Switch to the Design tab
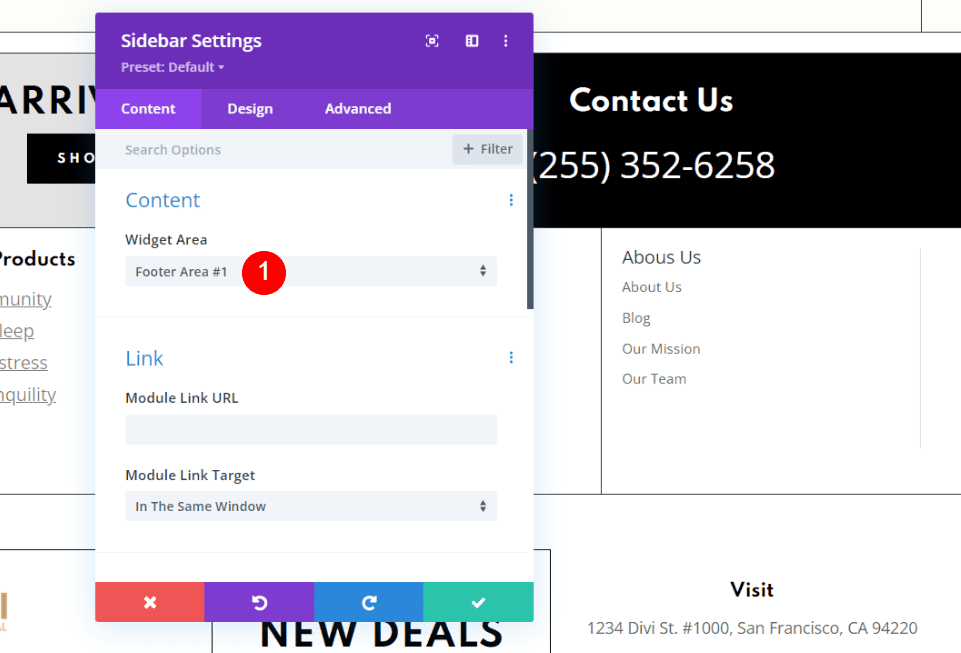Image resolution: width=961 pixels, height=653 pixels. 249,108
